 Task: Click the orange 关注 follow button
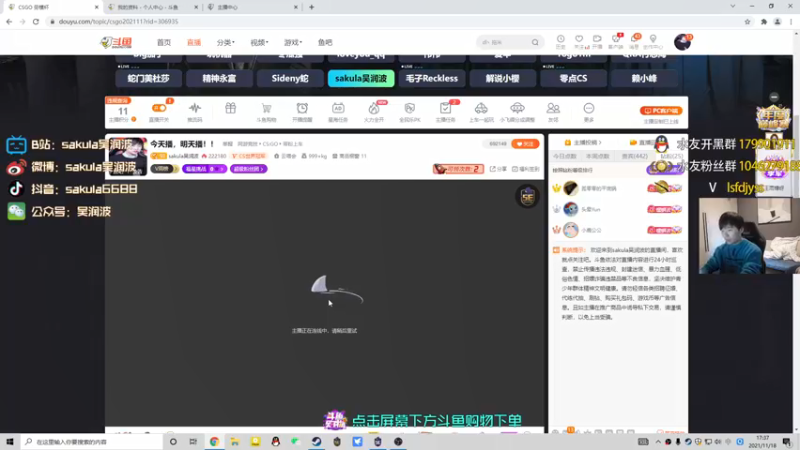(x=525, y=144)
